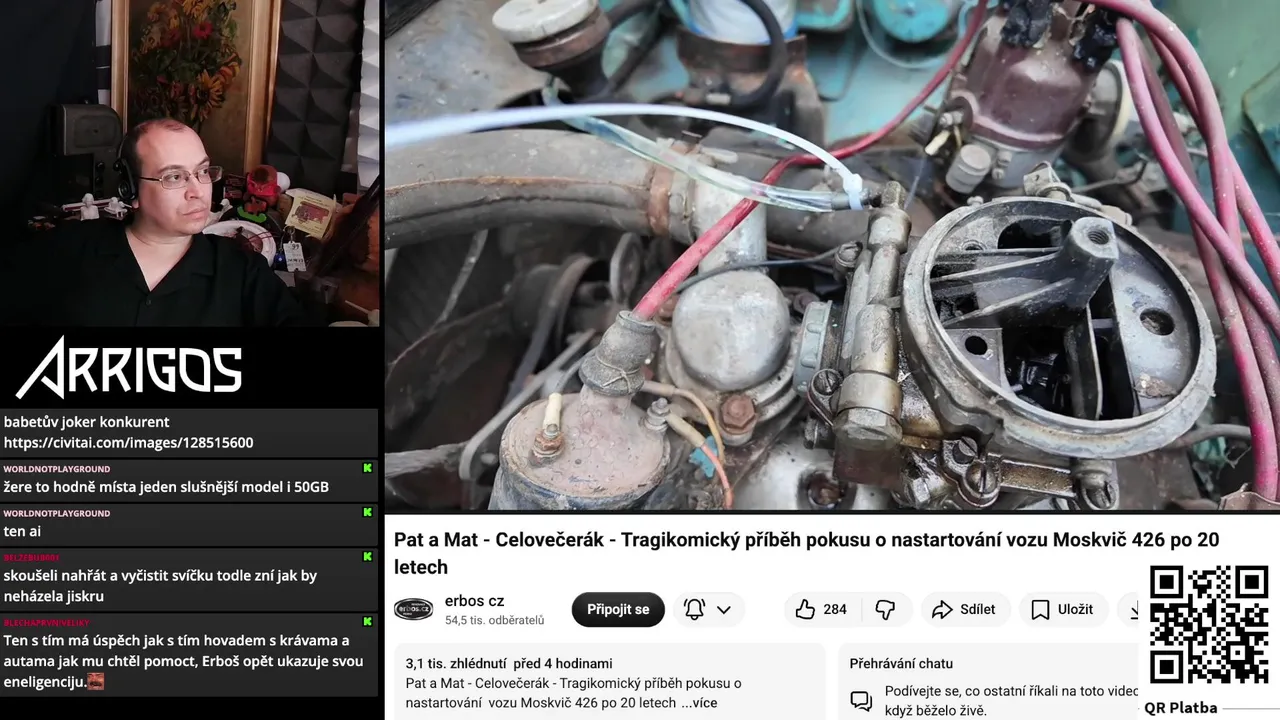1280x720 pixels.
Task: Click the share arrow icon next to Sdílet
Action: 941,609
